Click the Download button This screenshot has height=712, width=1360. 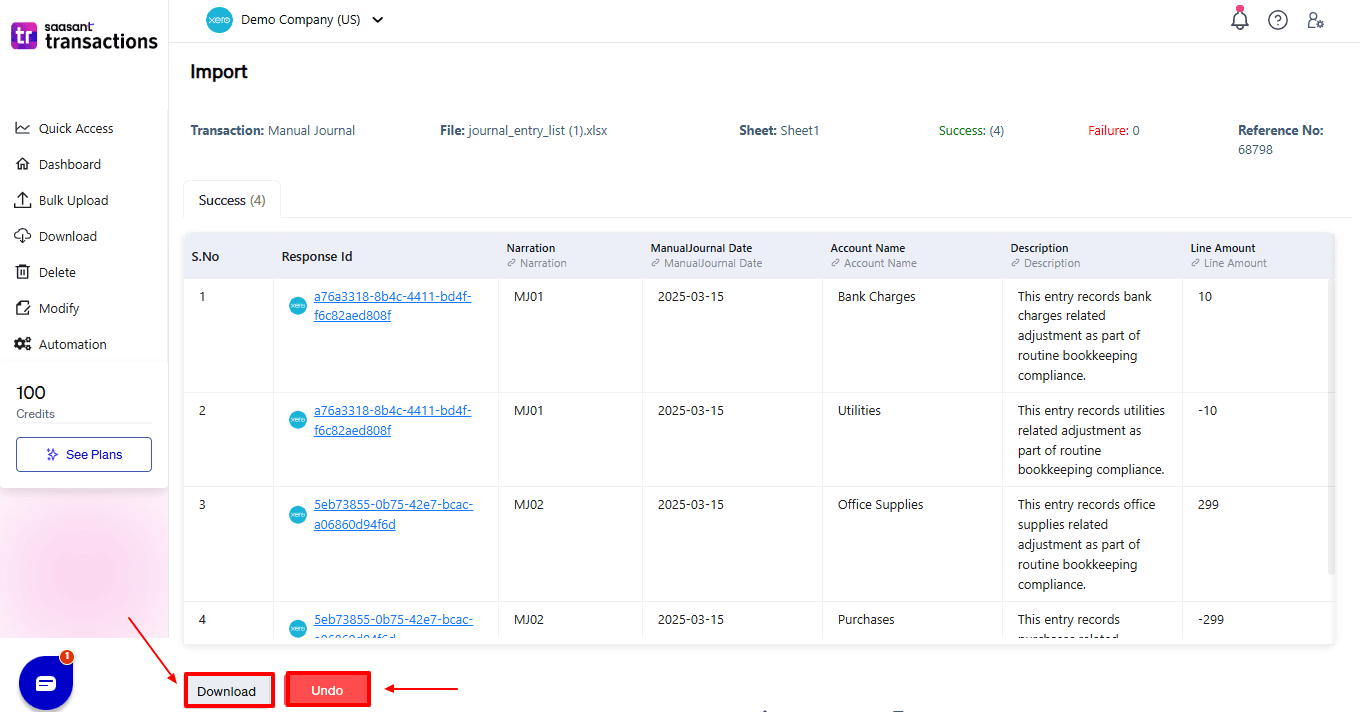(229, 690)
